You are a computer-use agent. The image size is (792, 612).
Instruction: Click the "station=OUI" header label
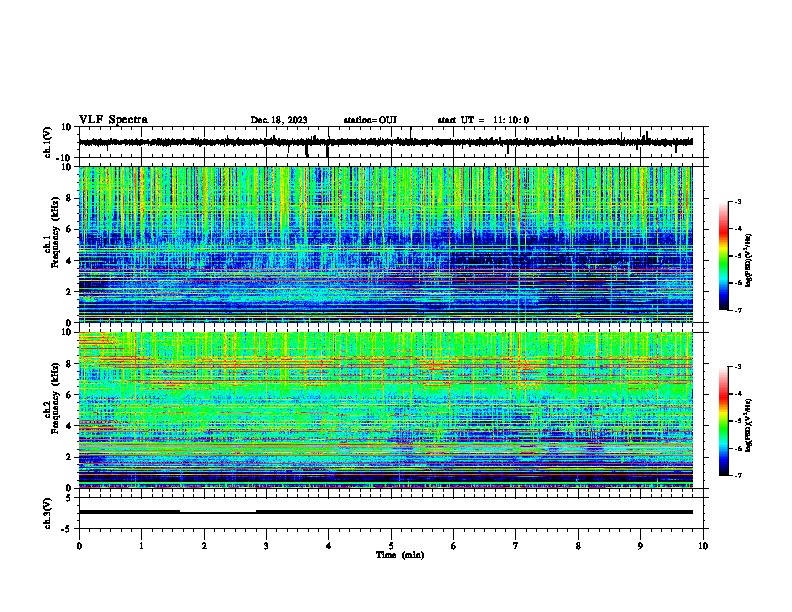(x=370, y=120)
